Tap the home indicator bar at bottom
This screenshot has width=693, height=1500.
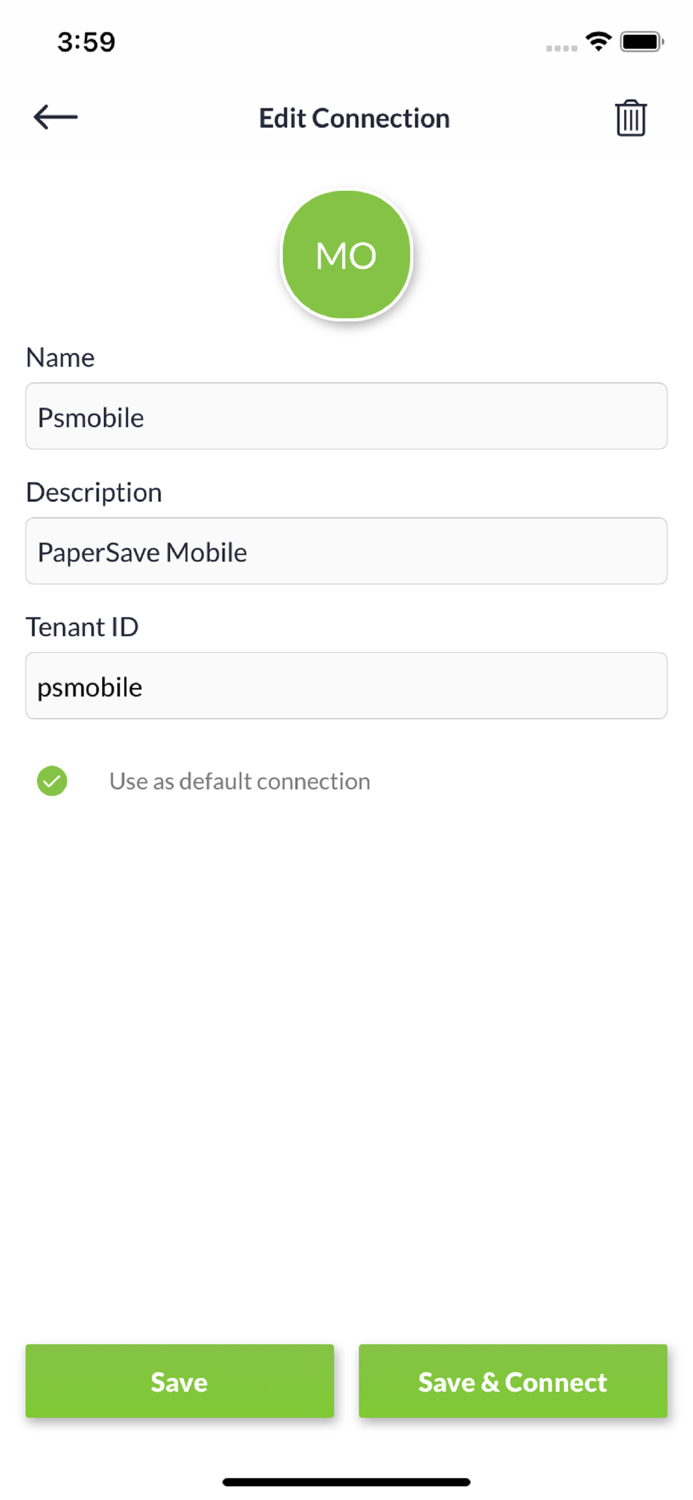[x=346, y=1481]
